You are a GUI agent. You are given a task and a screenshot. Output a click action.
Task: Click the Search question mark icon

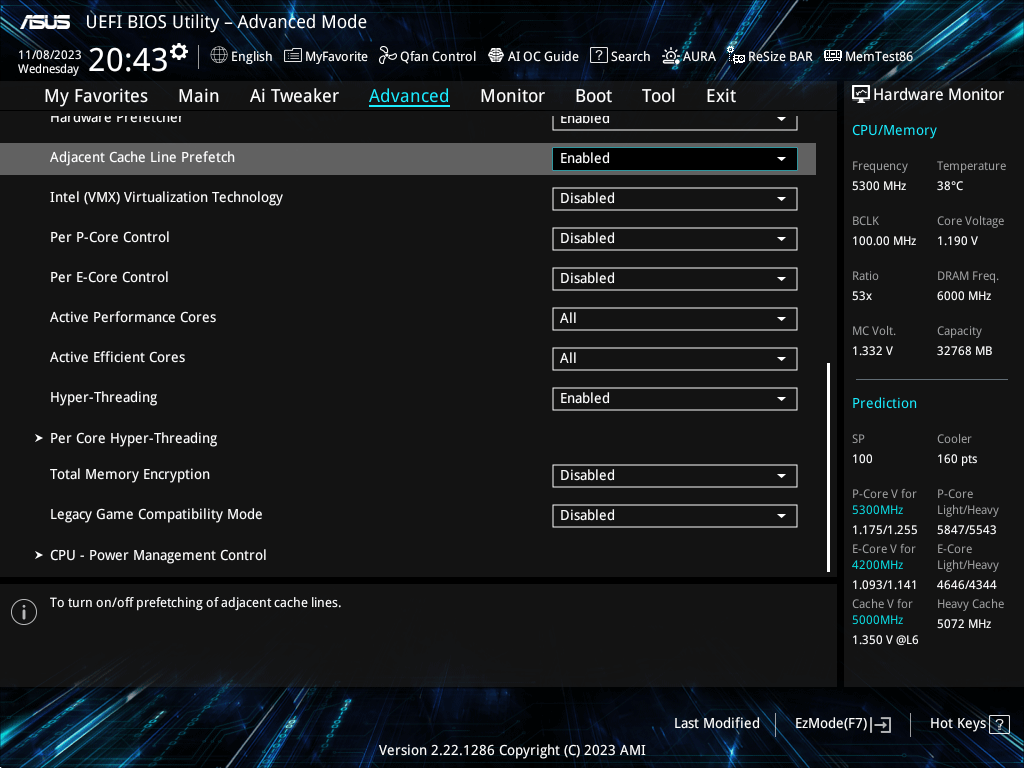click(x=598, y=56)
